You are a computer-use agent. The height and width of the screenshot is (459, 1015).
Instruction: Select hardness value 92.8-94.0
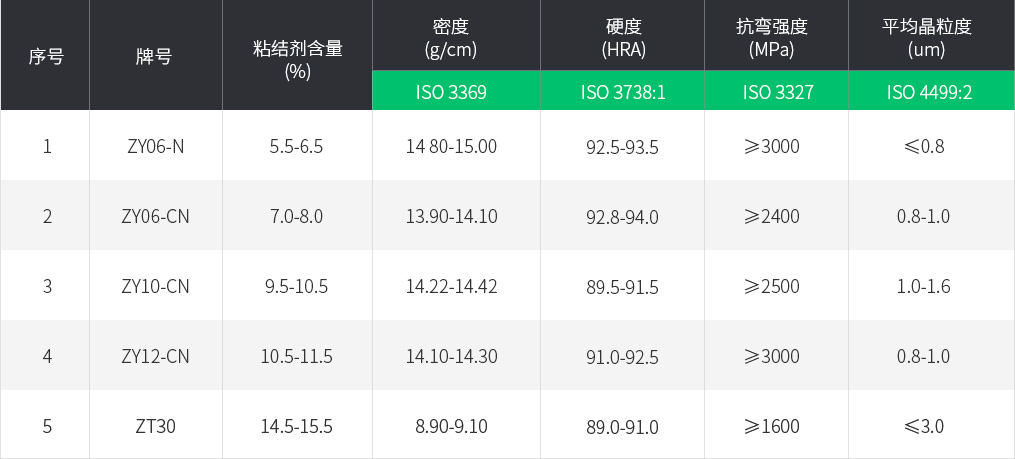(x=622, y=217)
